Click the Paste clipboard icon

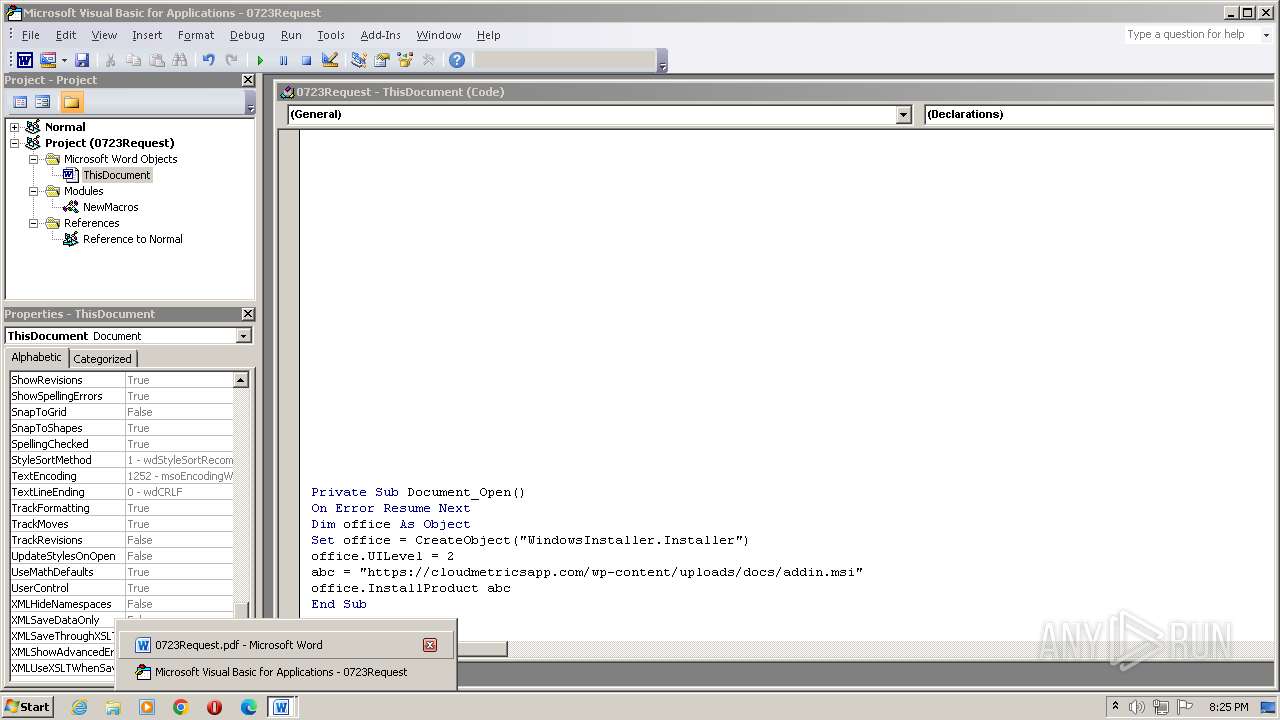coord(157,60)
